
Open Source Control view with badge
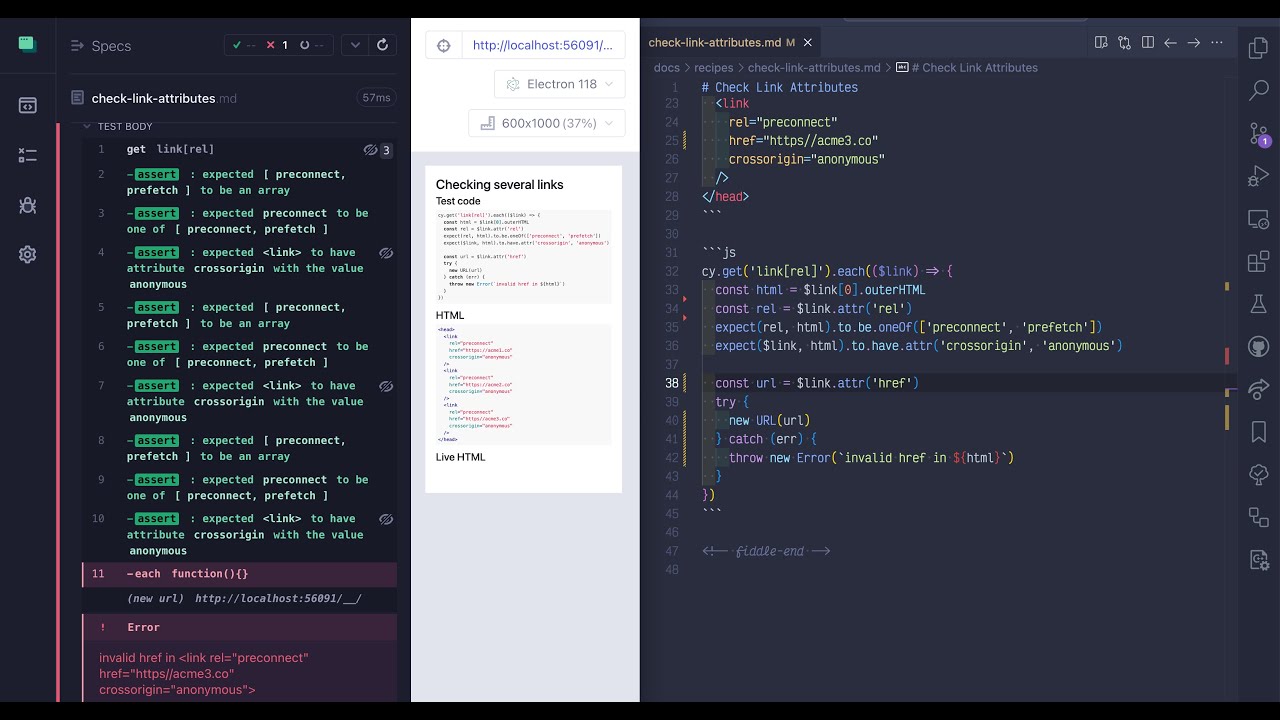coord(1259,133)
